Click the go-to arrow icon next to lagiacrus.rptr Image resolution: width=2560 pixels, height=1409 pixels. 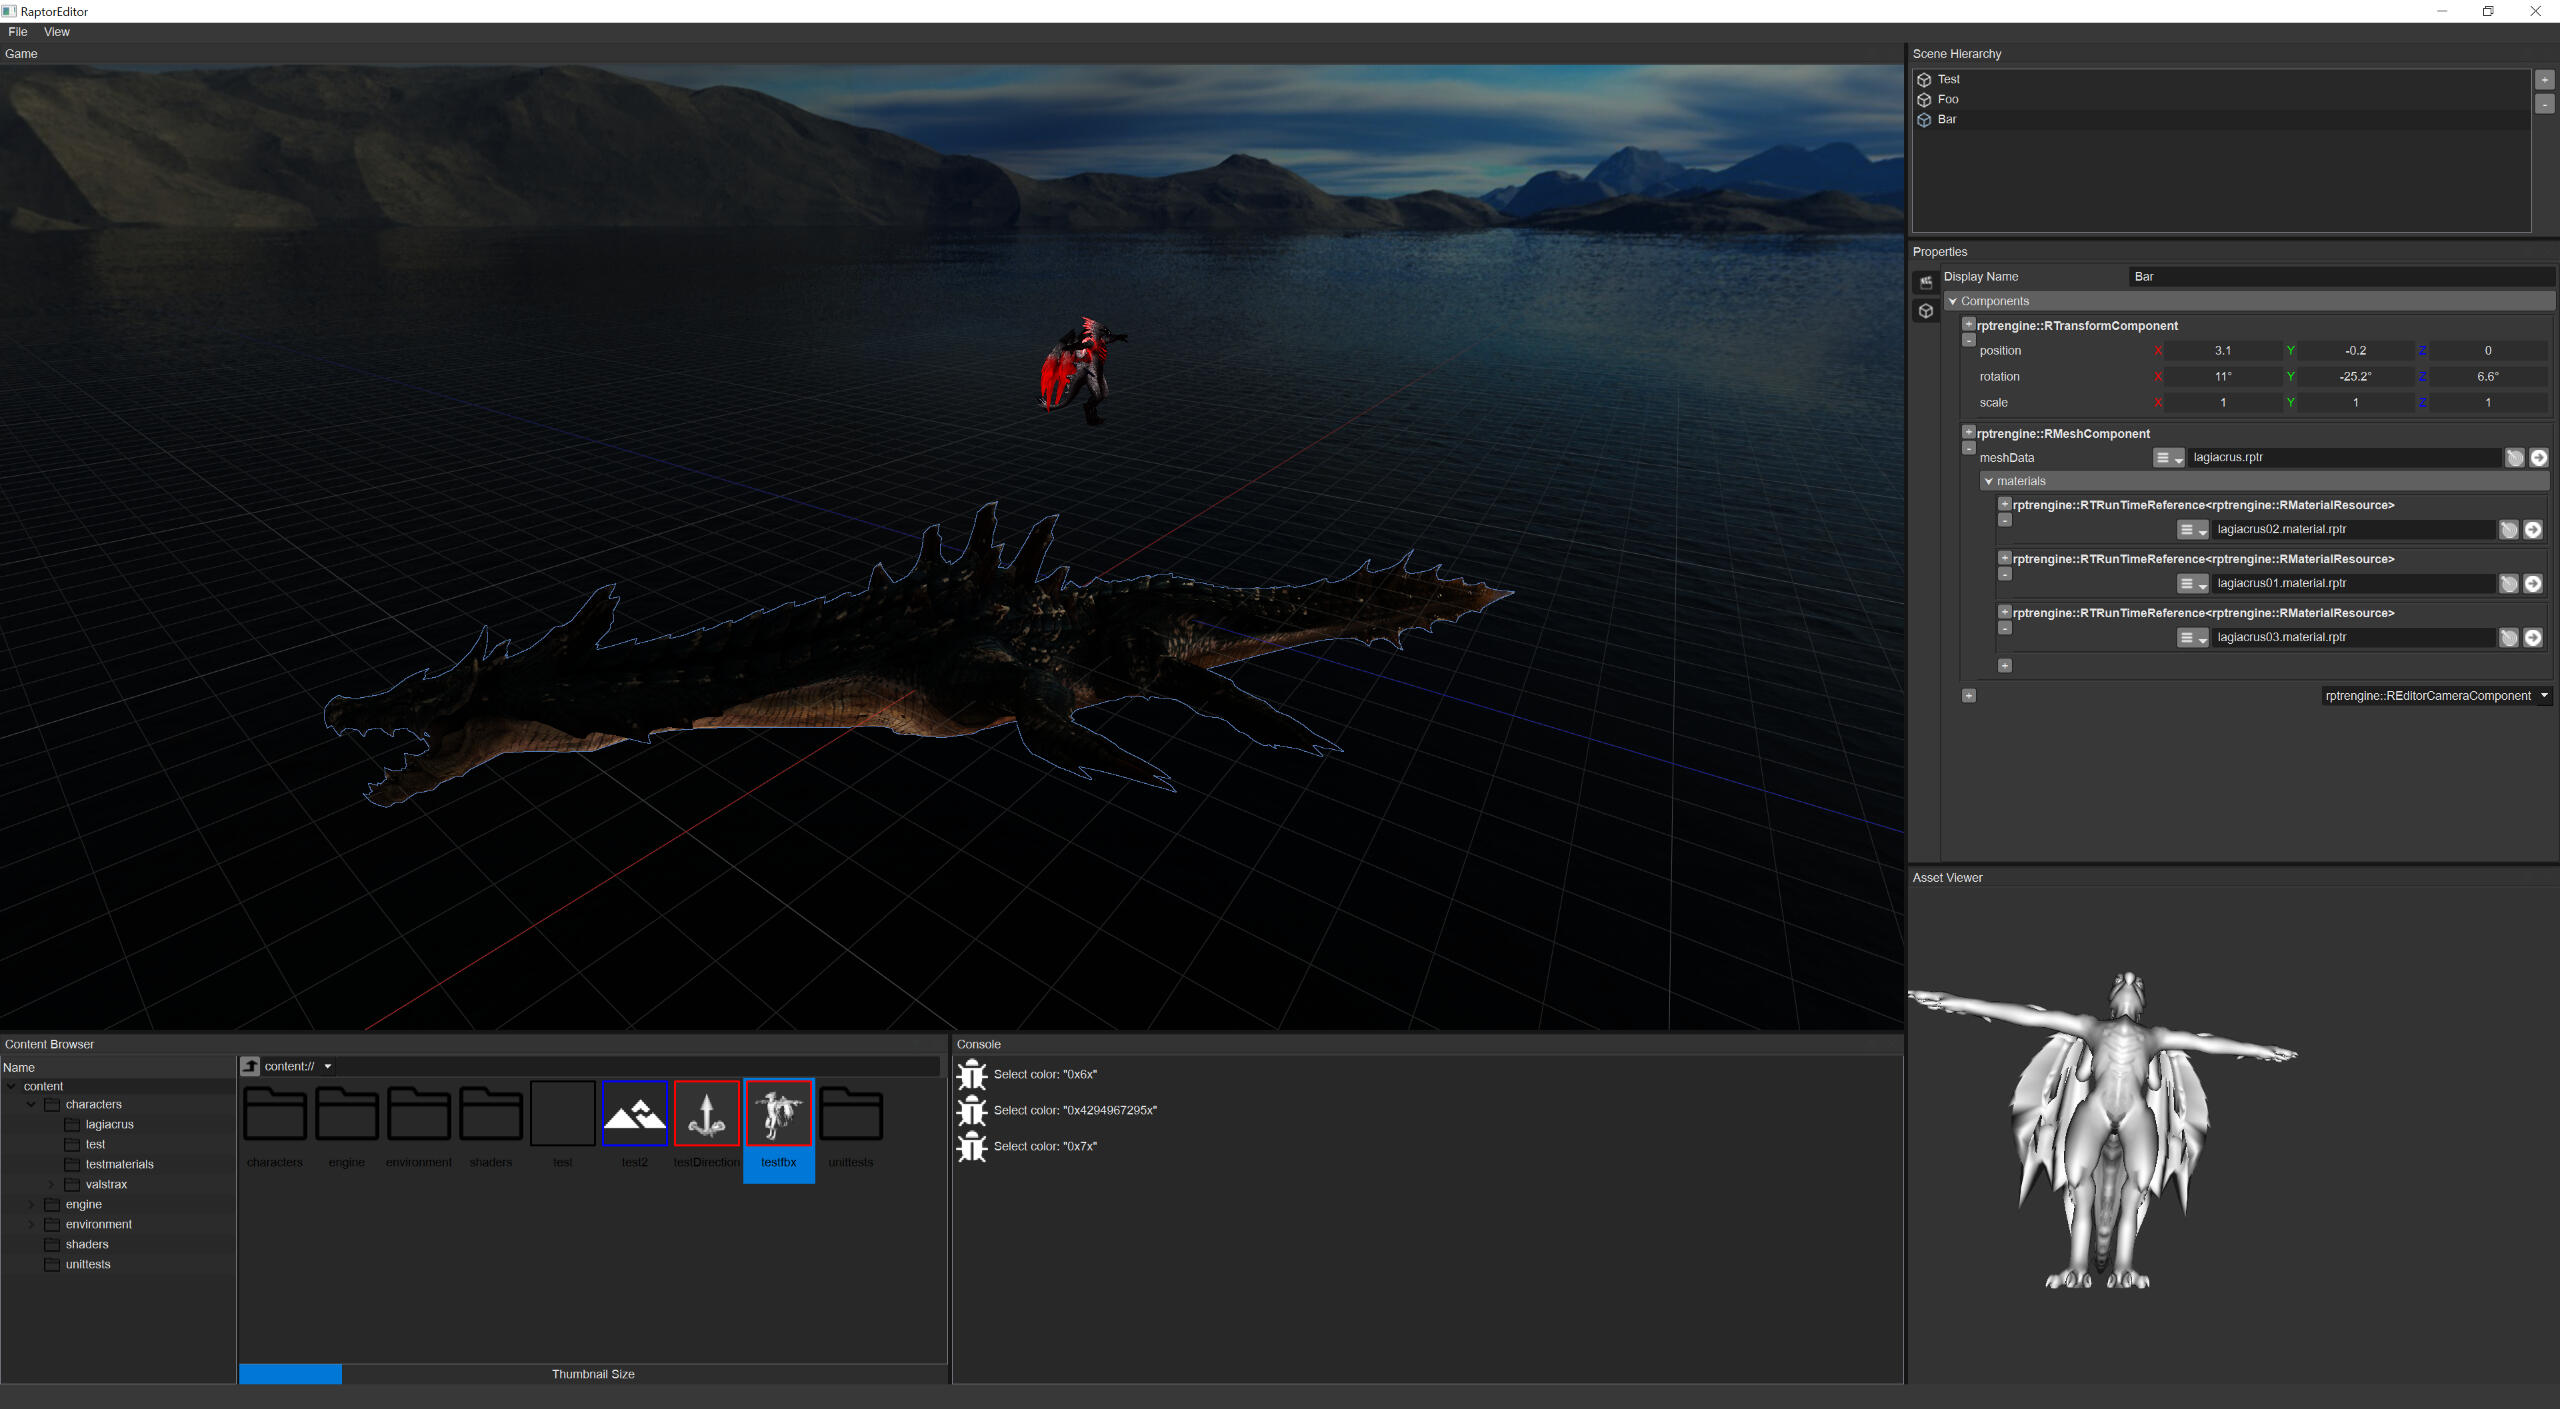tap(2539, 458)
